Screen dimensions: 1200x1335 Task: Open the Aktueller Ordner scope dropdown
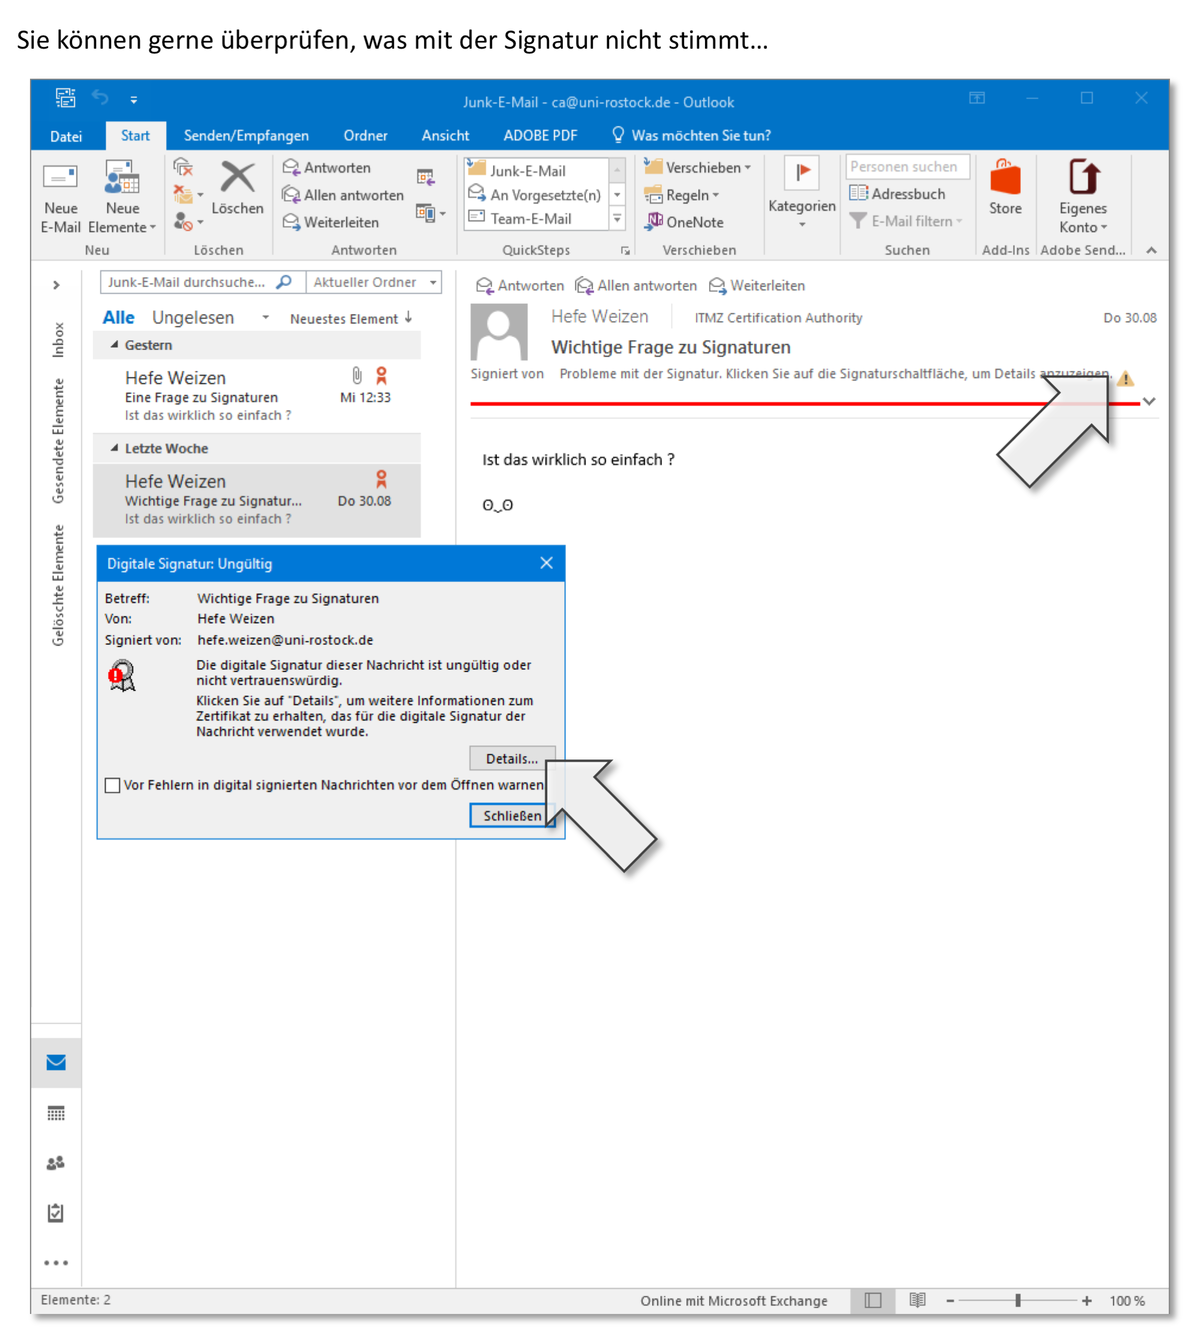point(374,283)
